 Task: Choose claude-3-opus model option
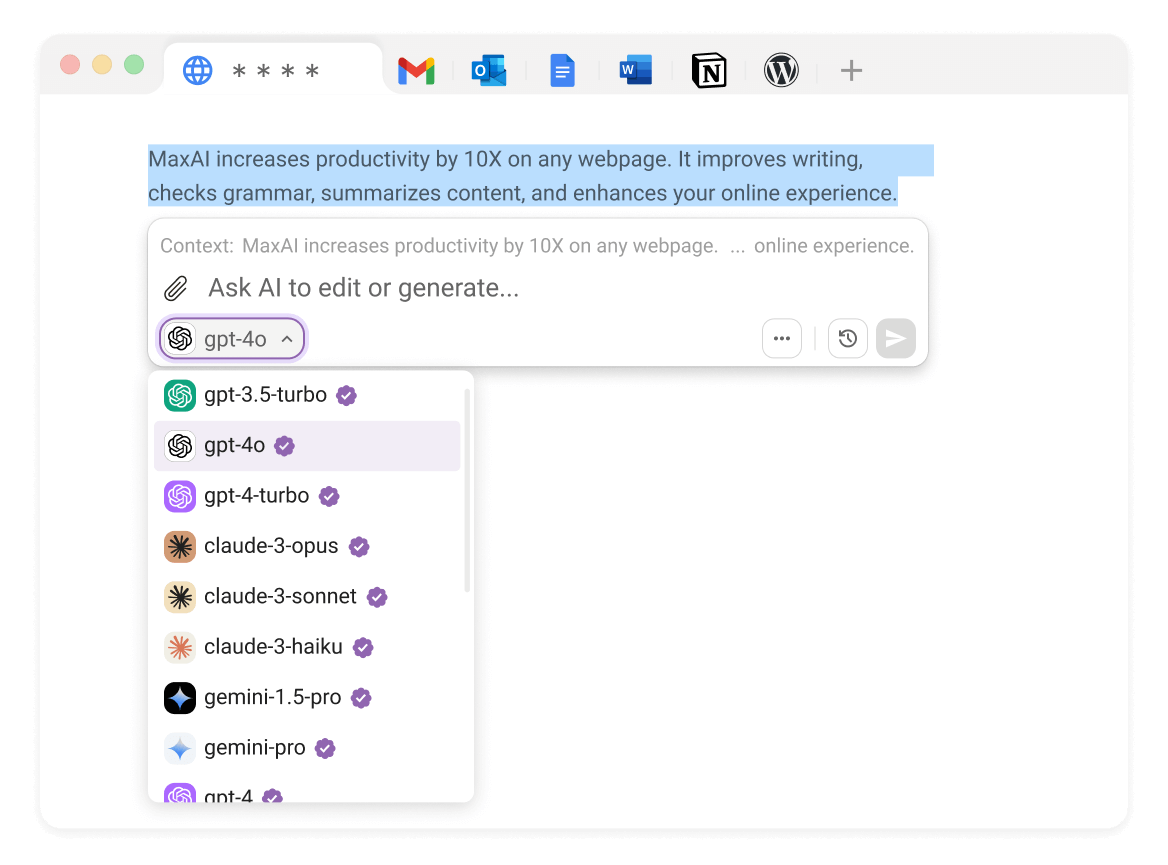pos(271,546)
